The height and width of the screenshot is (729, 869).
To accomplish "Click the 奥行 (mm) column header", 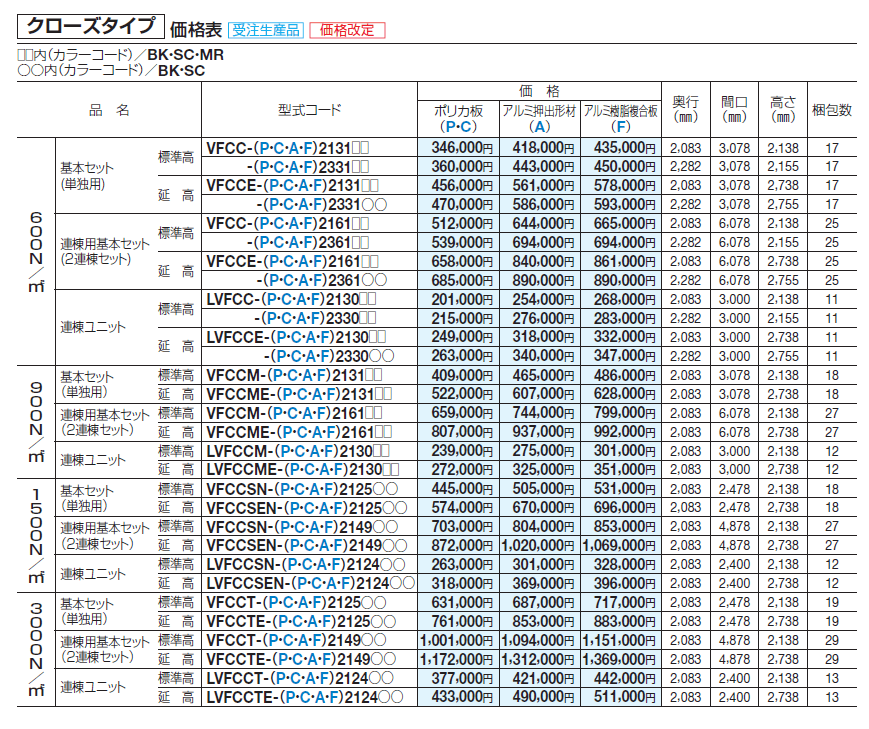I will 685,110.
